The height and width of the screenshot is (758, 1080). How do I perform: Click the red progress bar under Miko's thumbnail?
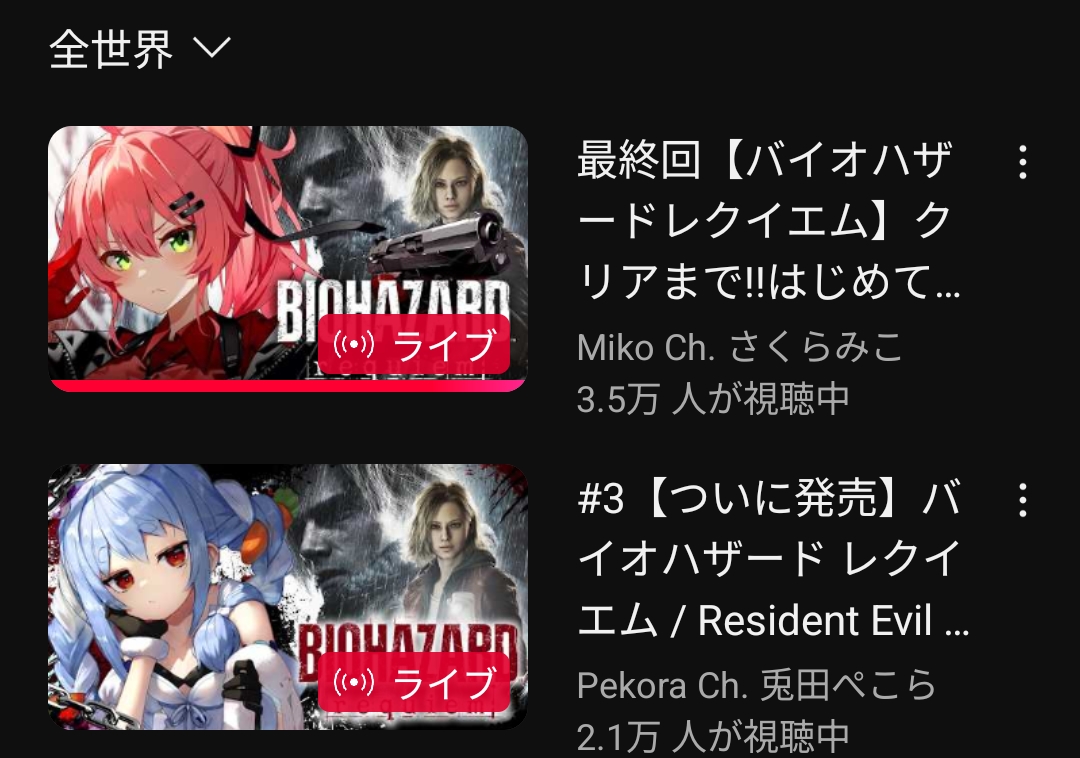coord(288,385)
